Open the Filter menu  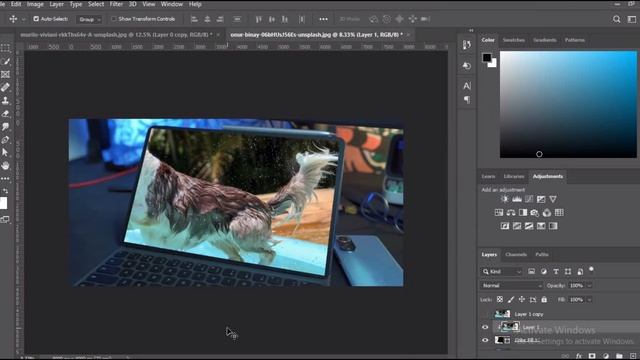[x=116, y=4]
